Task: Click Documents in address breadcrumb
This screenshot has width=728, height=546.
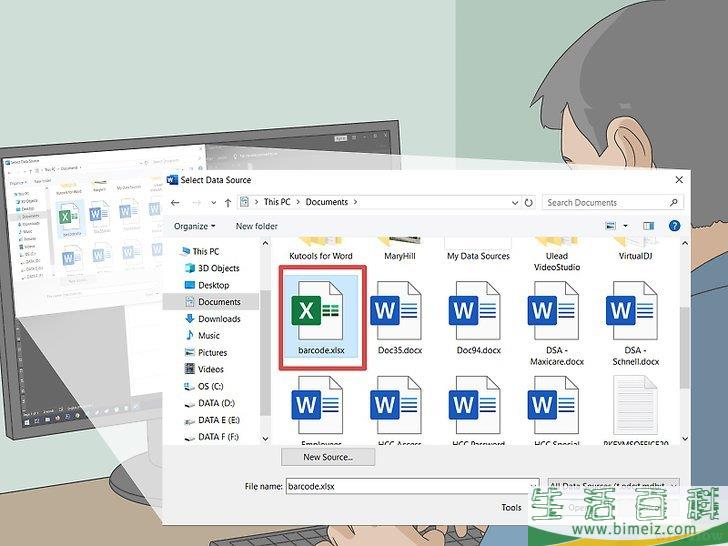Action: 327,202
